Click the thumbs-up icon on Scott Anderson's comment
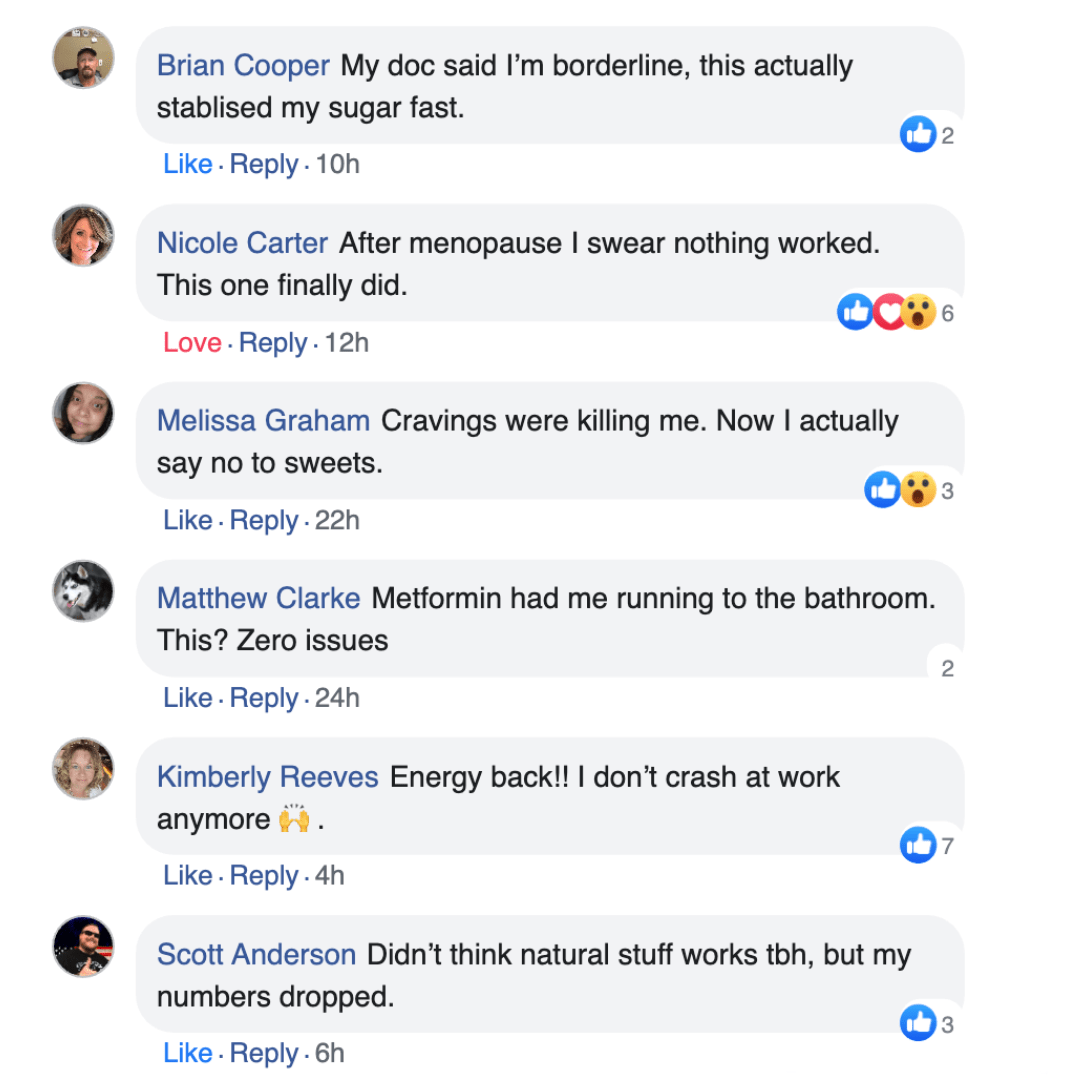This screenshot has height=1080, width=1080. (x=917, y=1023)
